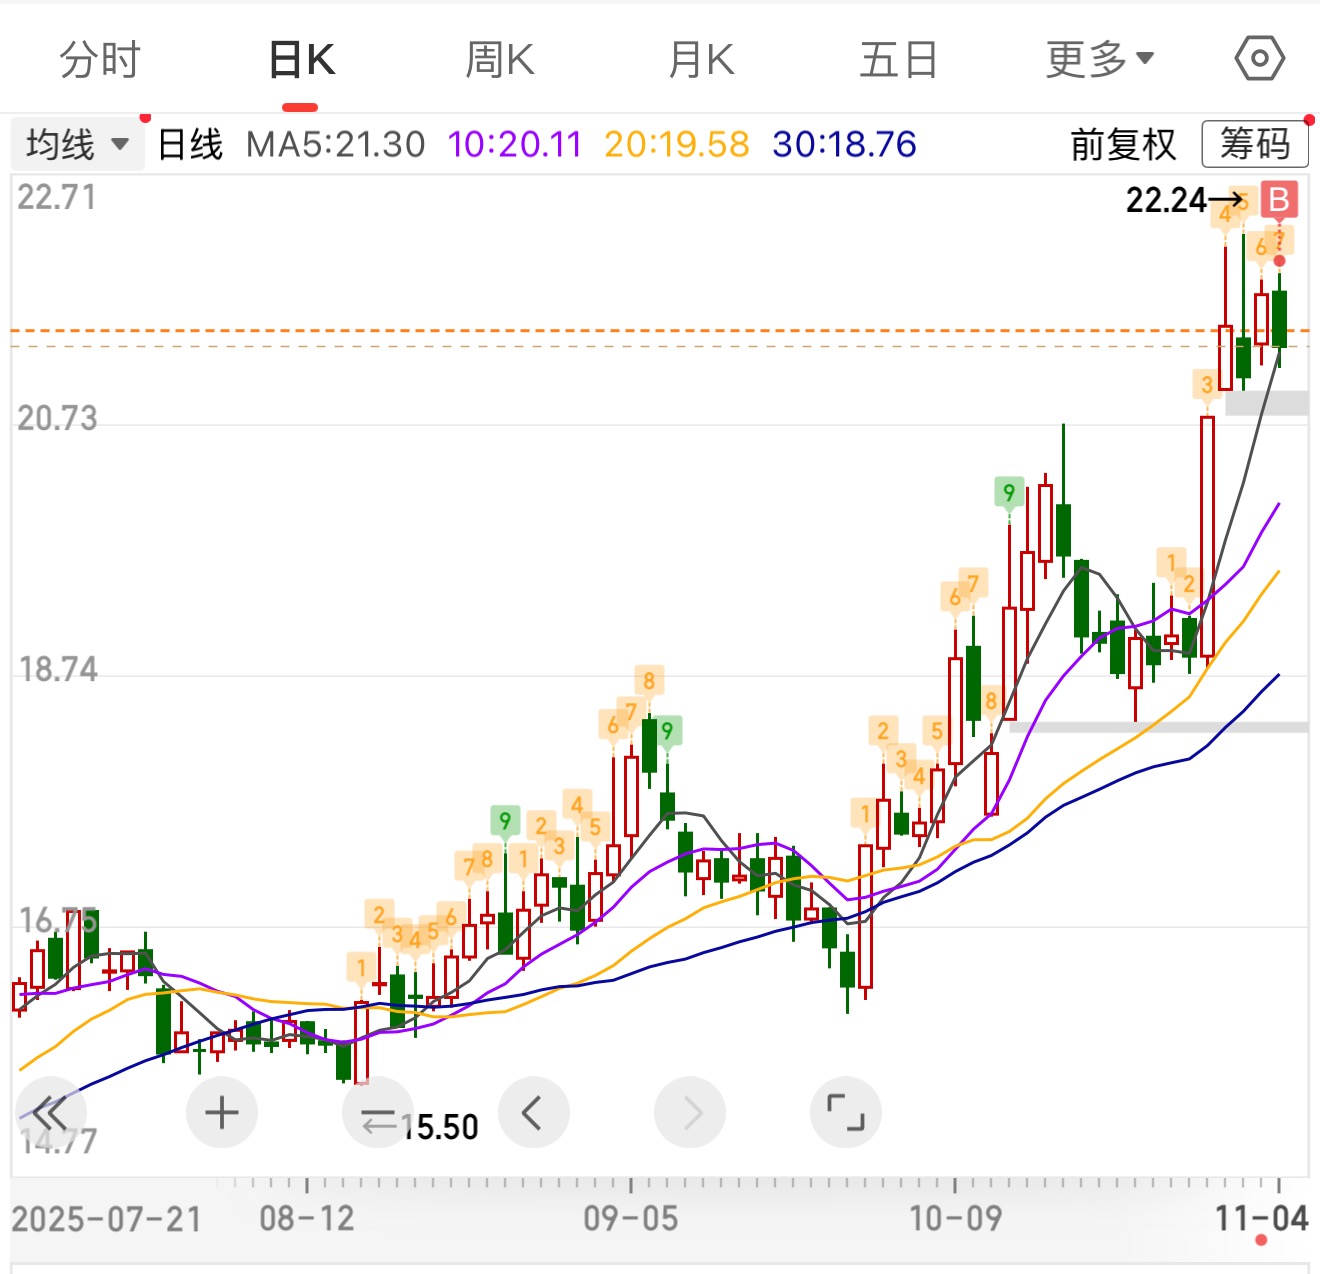Open the 筹码 chip distribution button
The height and width of the screenshot is (1274, 1320).
pos(1255,145)
